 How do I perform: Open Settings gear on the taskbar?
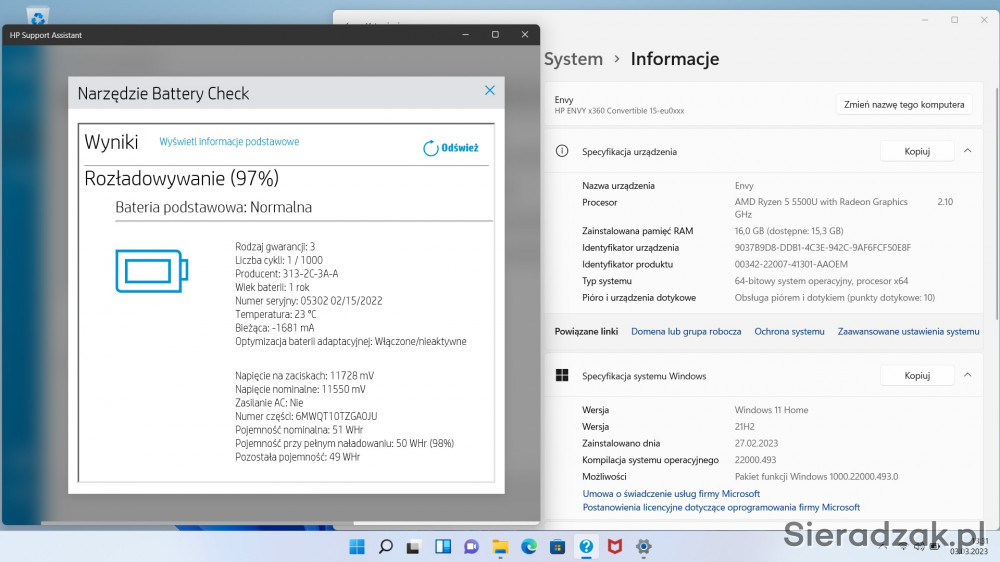[x=643, y=547]
